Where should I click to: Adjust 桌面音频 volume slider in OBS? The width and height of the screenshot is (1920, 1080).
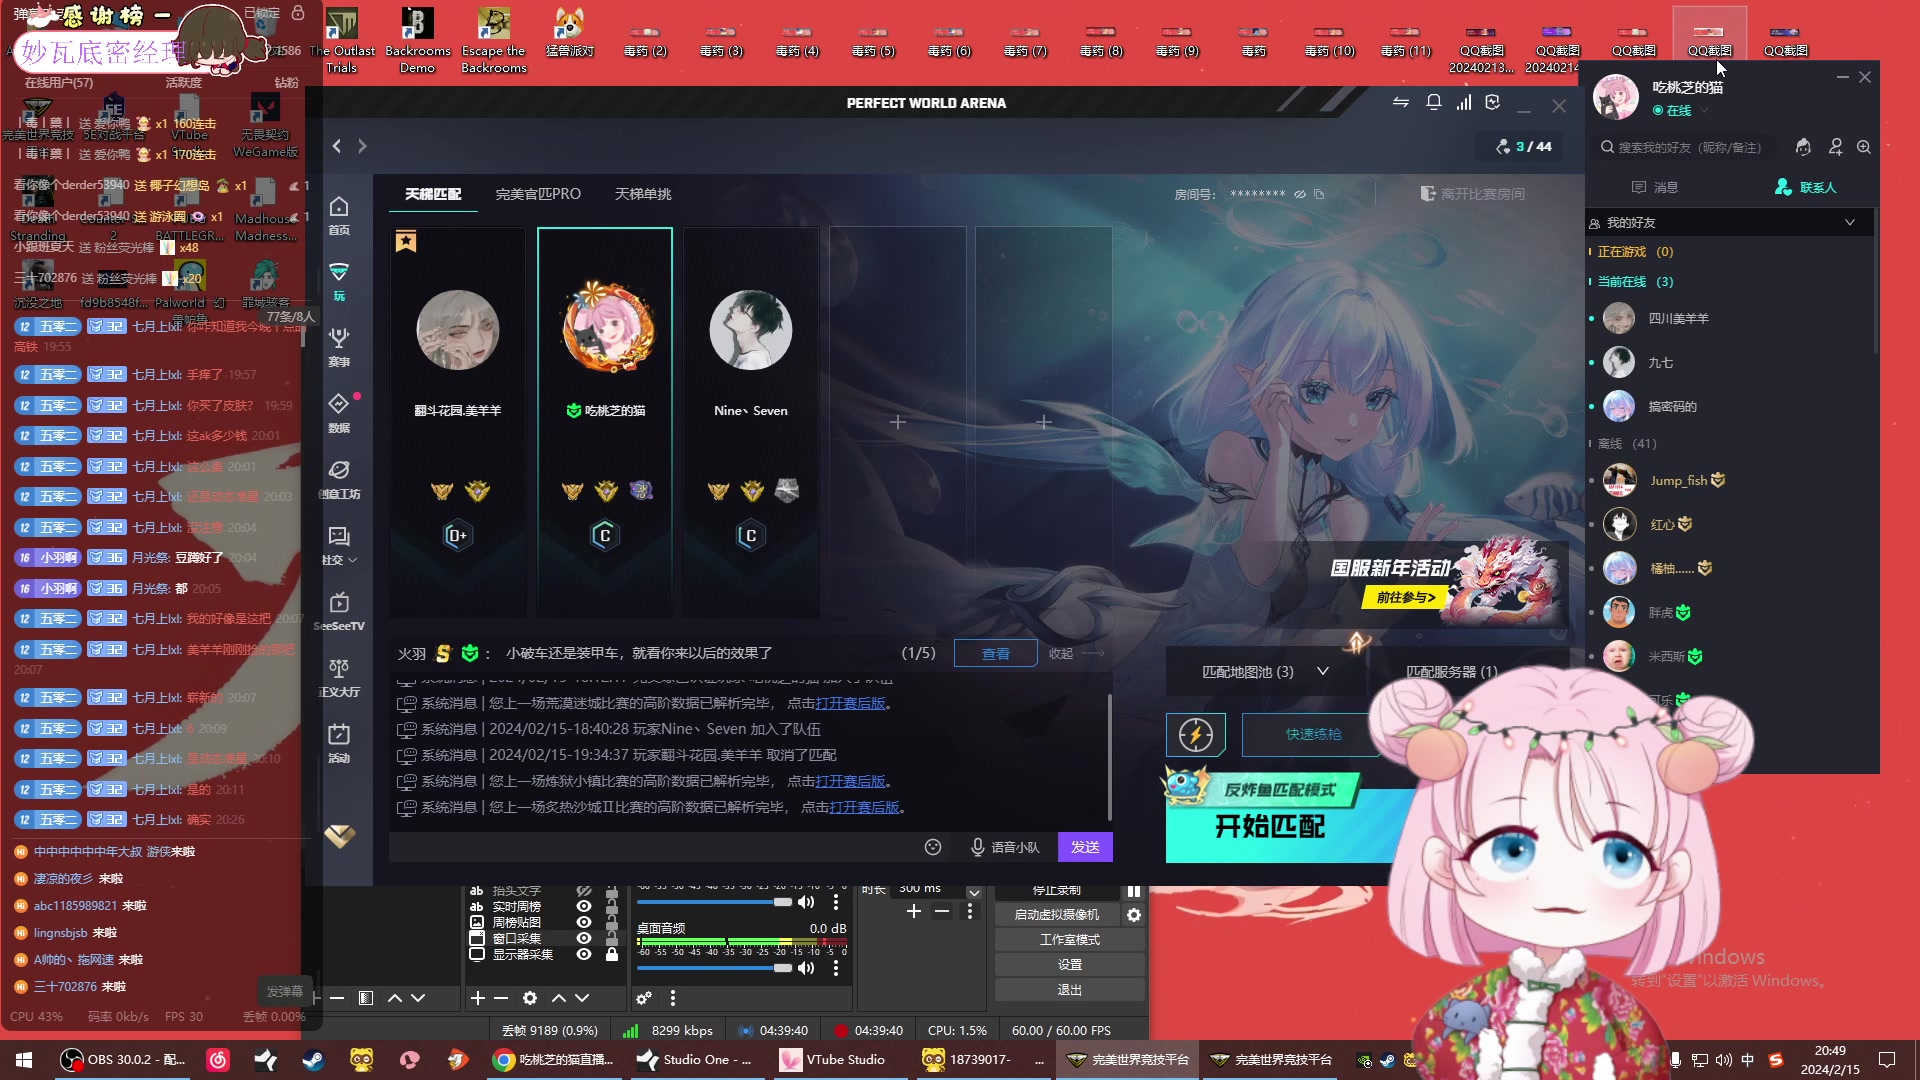pyautogui.click(x=714, y=968)
